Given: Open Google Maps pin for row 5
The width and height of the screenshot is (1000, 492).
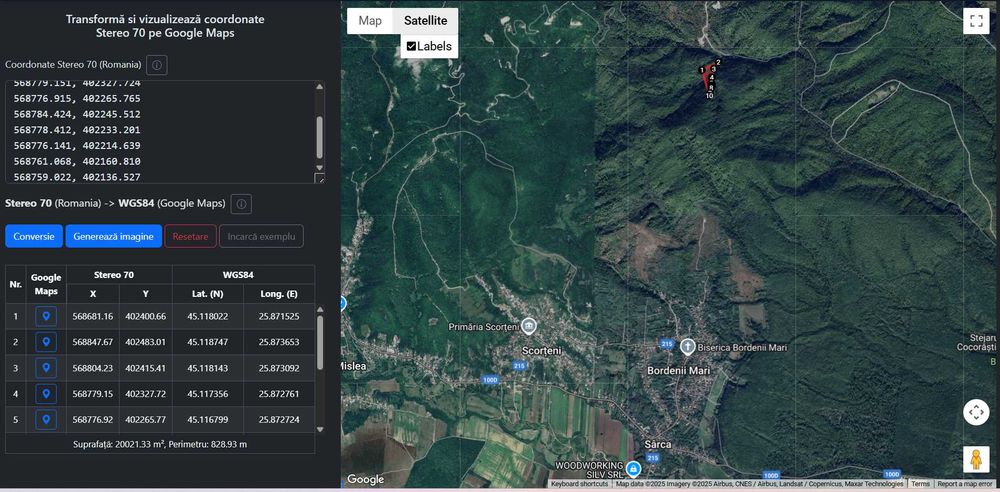Looking at the screenshot, I should [x=46, y=420].
